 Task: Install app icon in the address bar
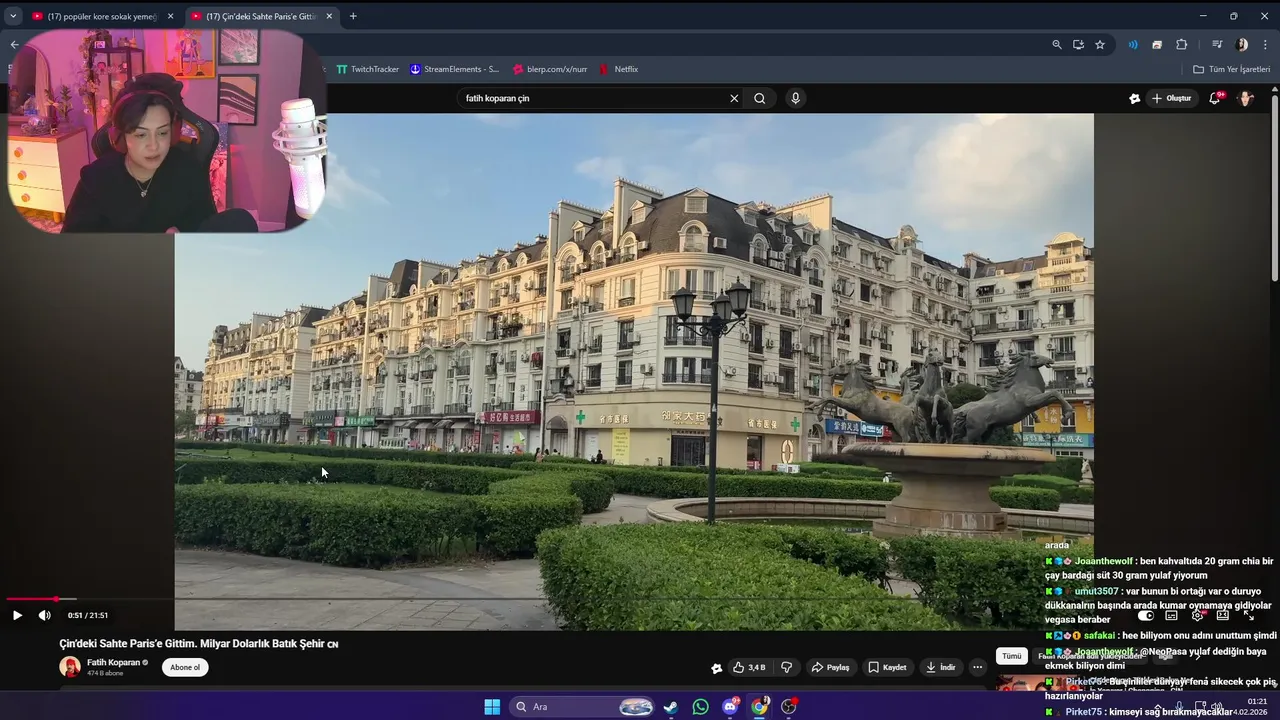click(x=1078, y=44)
